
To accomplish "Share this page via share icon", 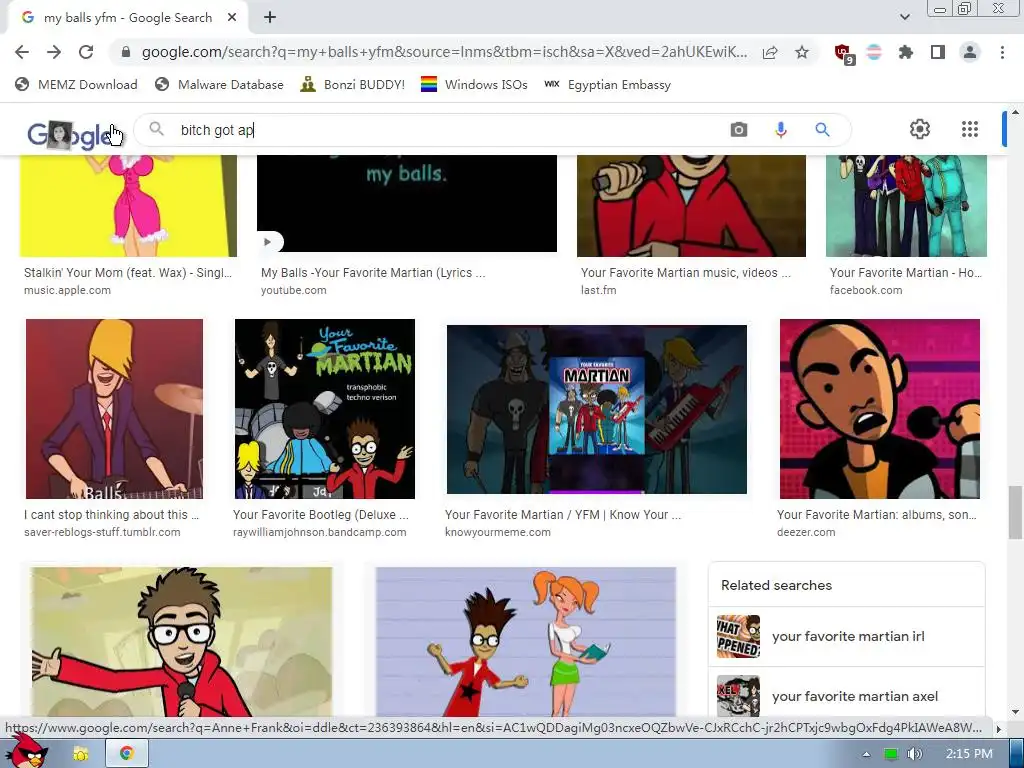I will [x=770, y=52].
